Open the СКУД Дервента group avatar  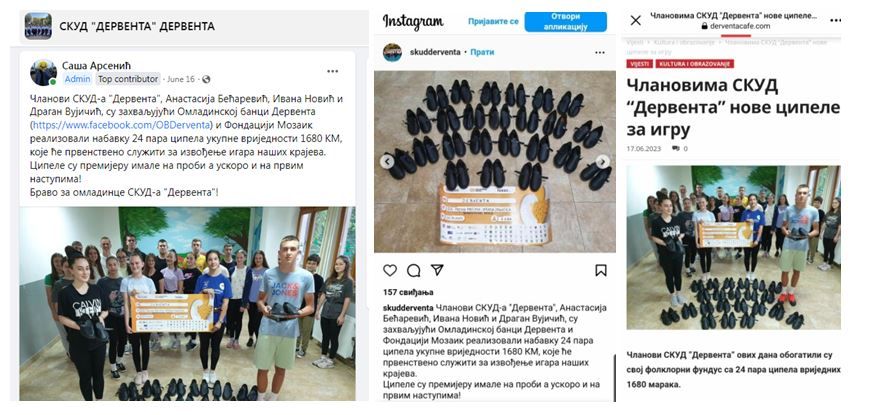tap(38, 26)
